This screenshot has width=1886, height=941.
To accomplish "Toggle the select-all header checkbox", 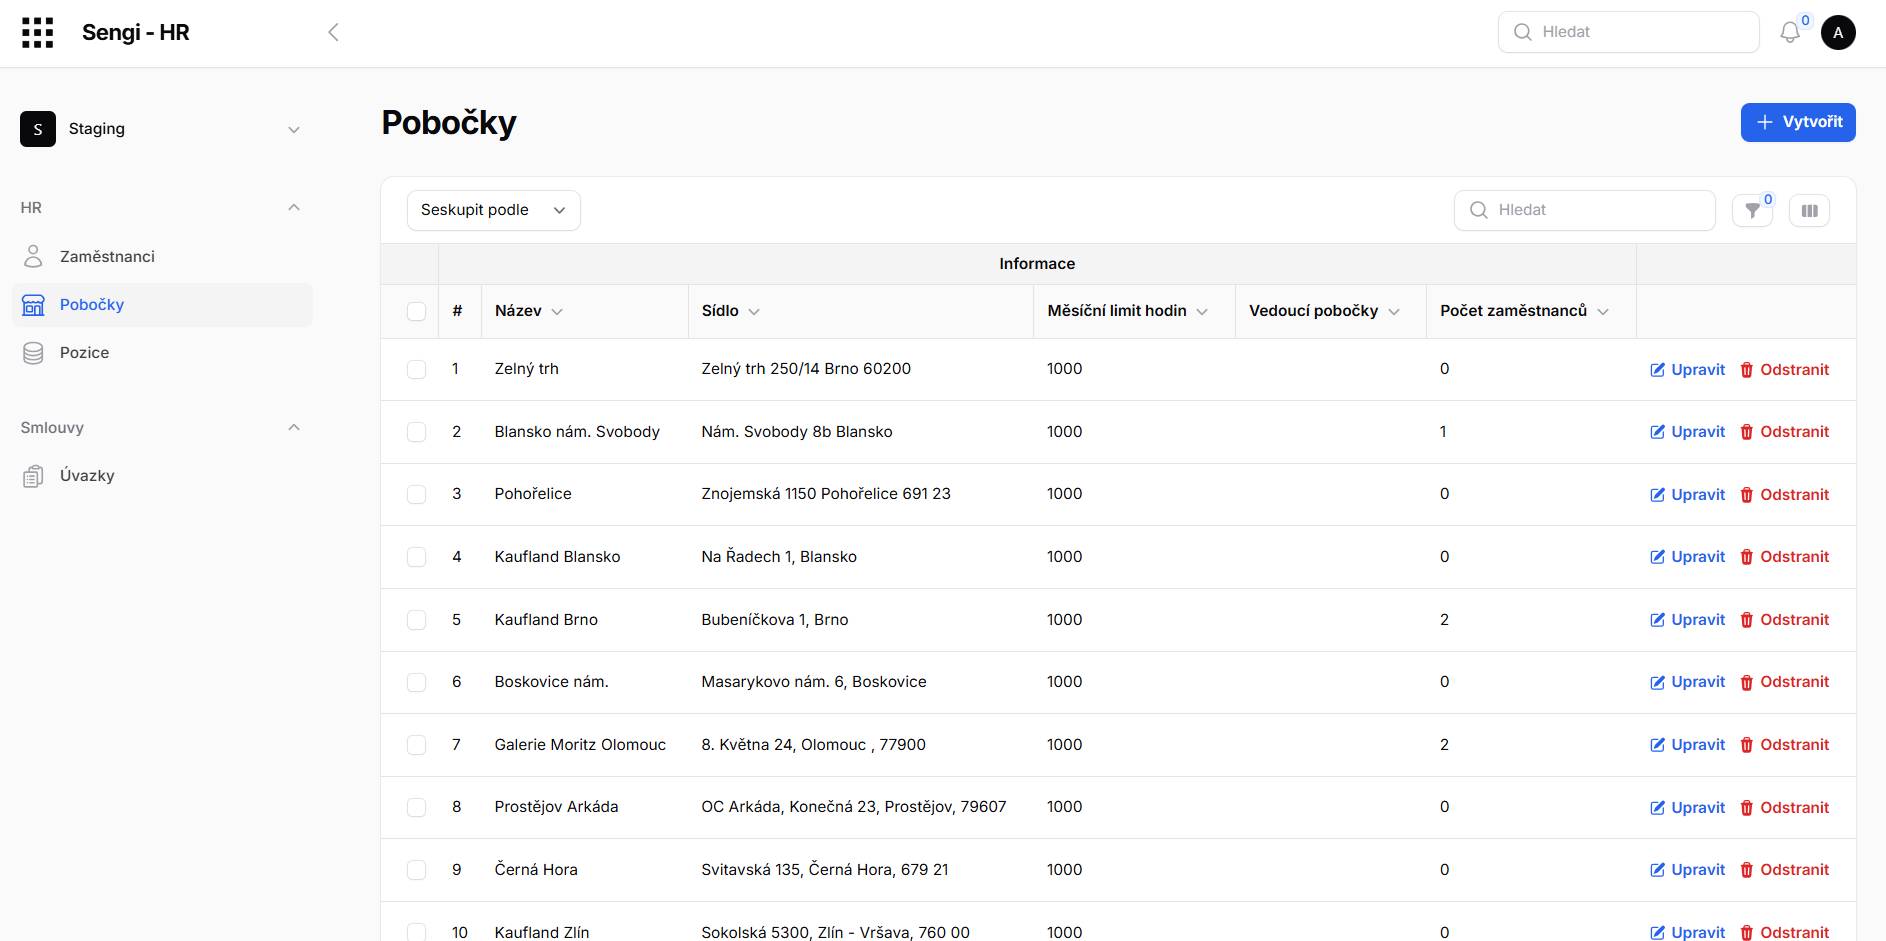I will pyautogui.click(x=417, y=312).
